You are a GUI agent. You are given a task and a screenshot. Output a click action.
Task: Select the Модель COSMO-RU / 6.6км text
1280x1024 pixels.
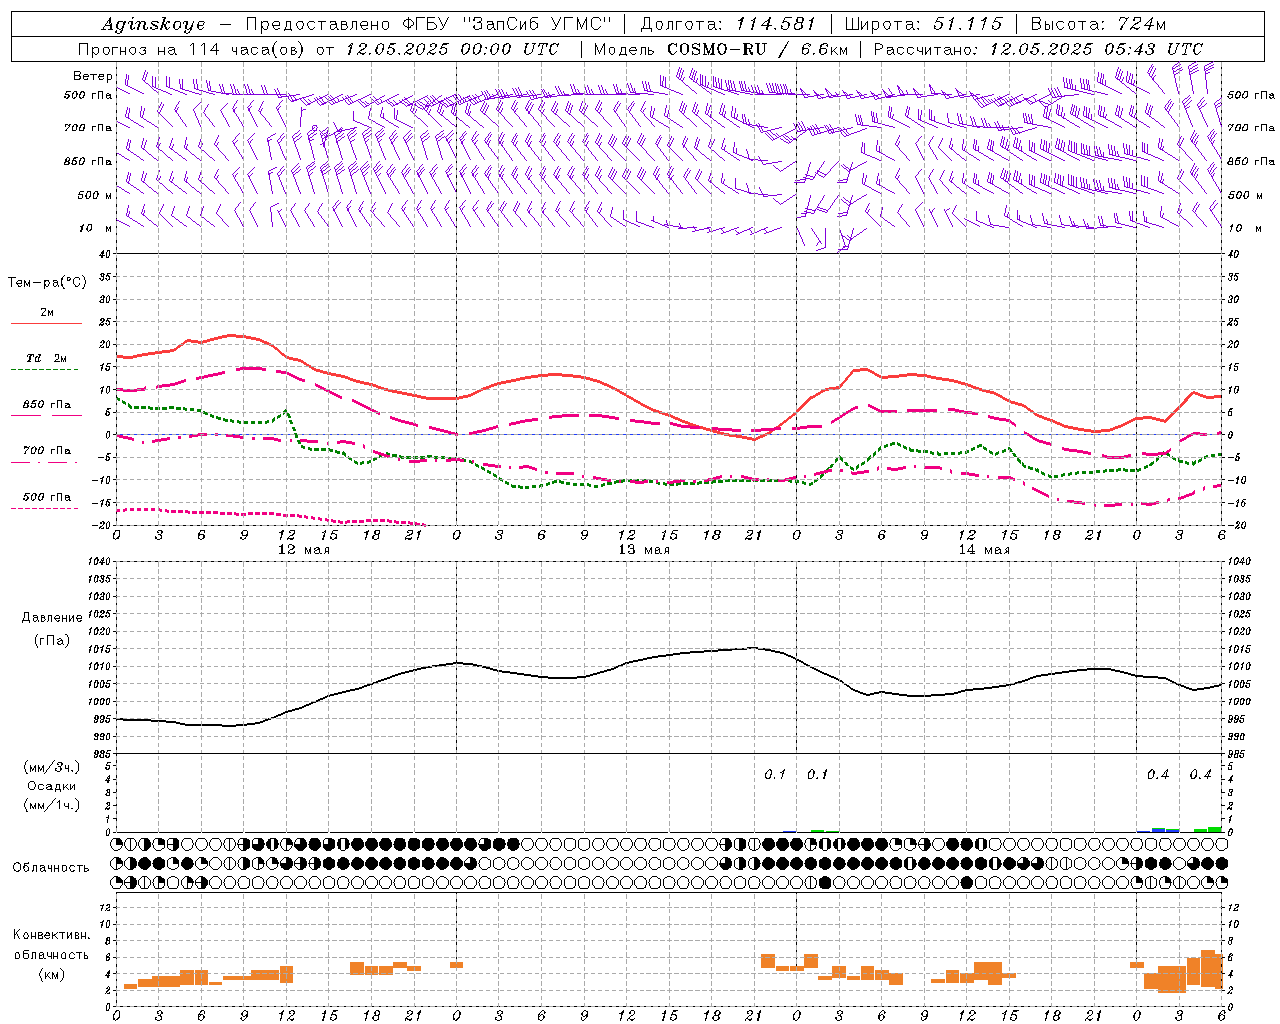(x=720, y=49)
